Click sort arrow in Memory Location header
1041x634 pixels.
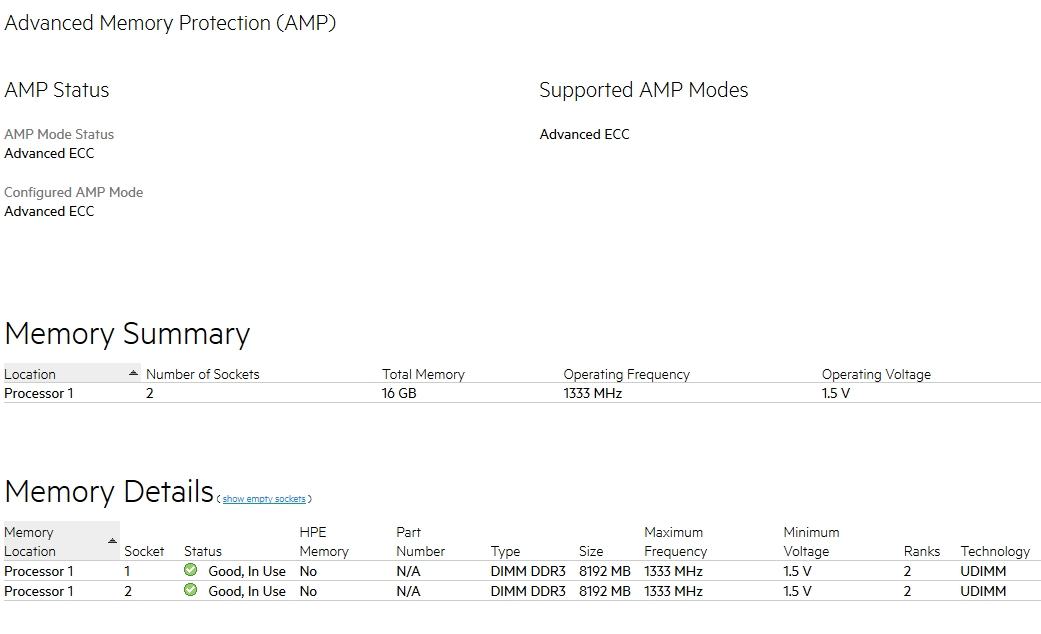click(112, 541)
